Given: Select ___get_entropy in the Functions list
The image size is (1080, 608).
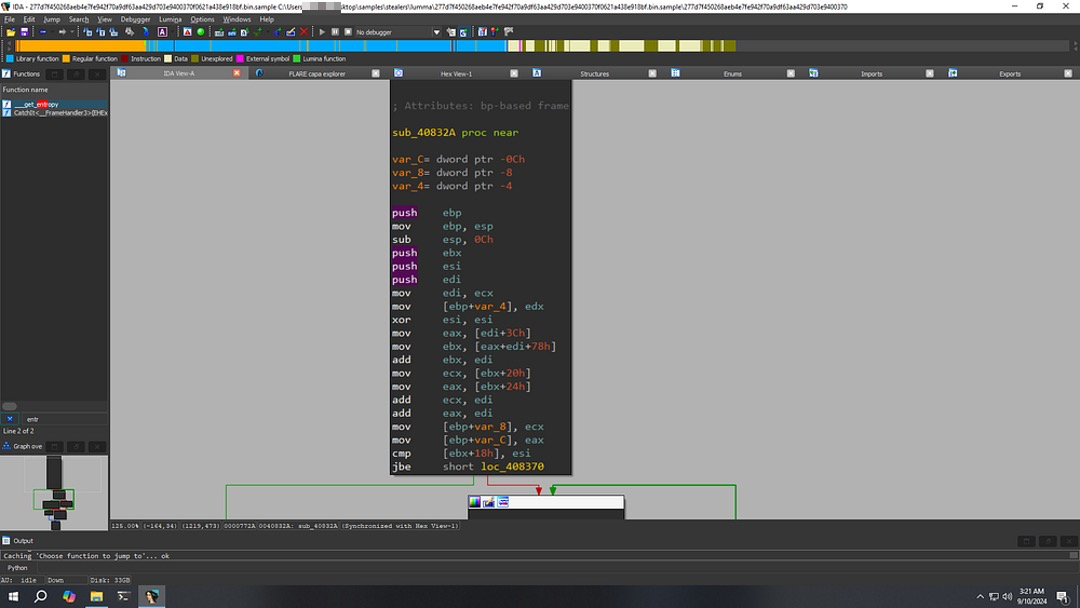Looking at the screenshot, I should pyautogui.click(x=36, y=104).
